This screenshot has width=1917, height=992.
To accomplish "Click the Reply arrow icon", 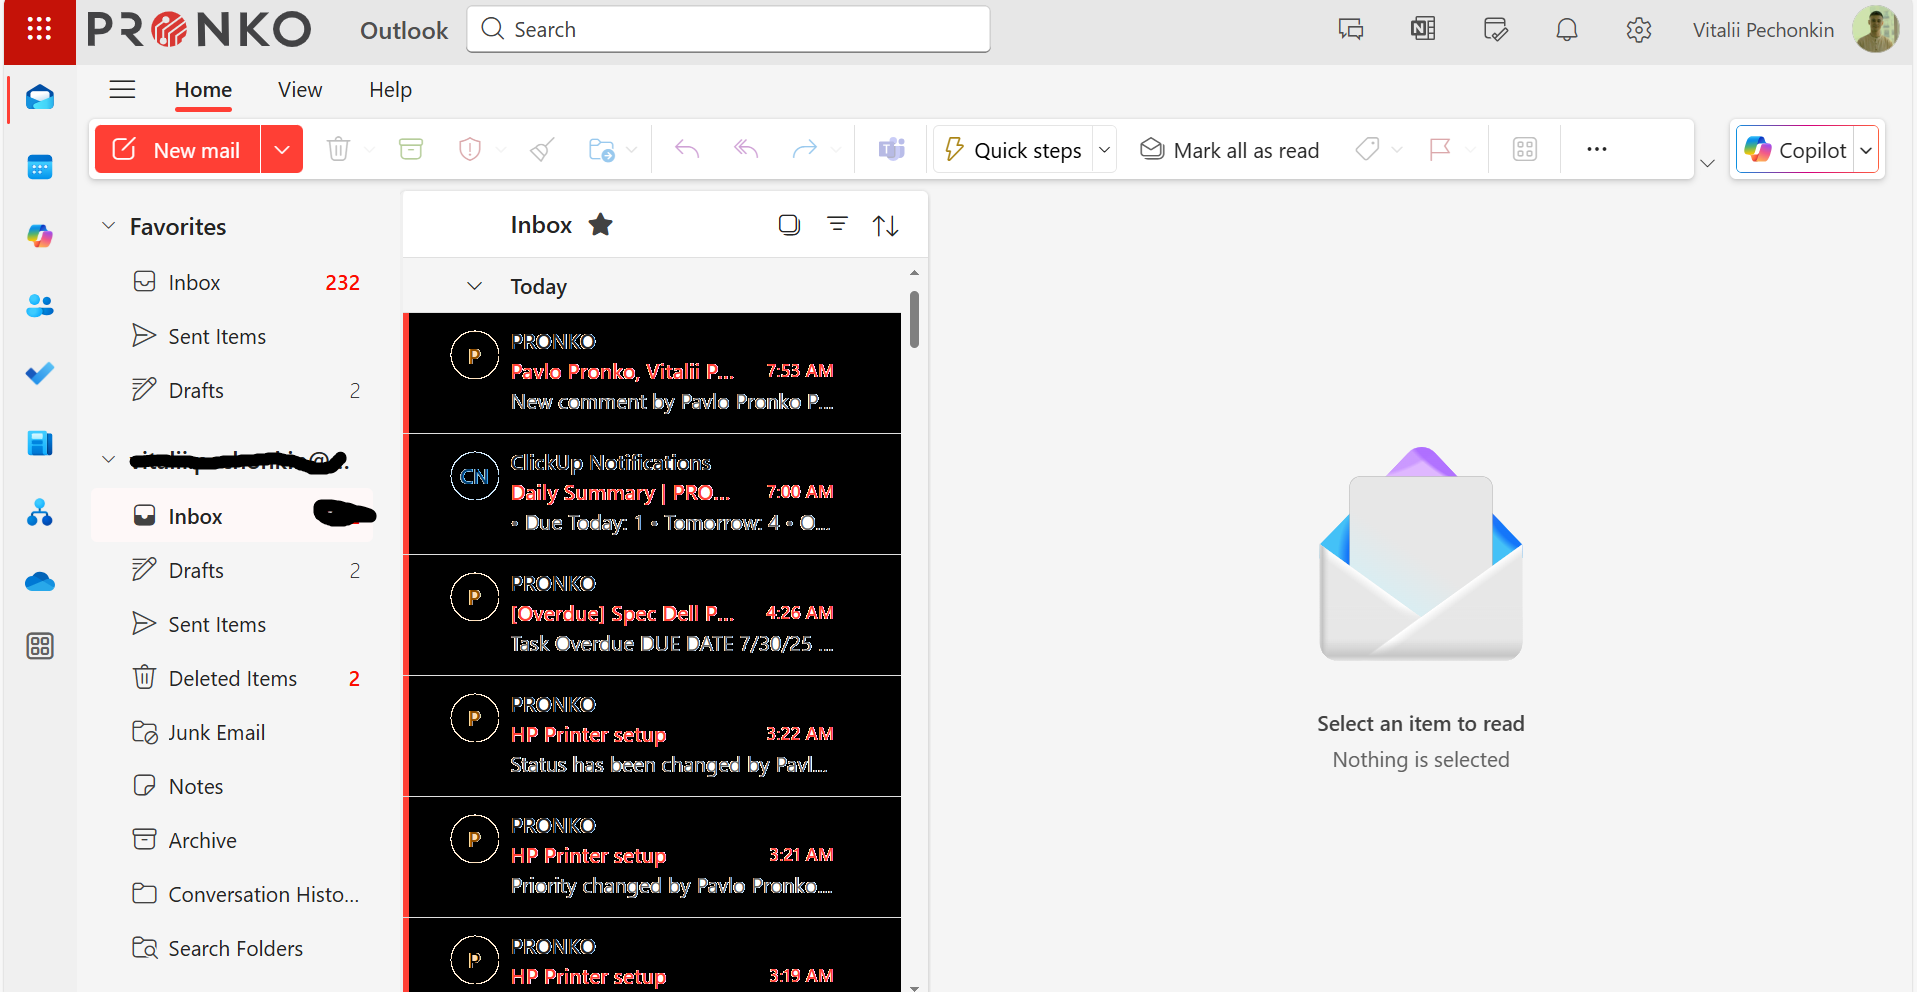I will pyautogui.click(x=687, y=150).
